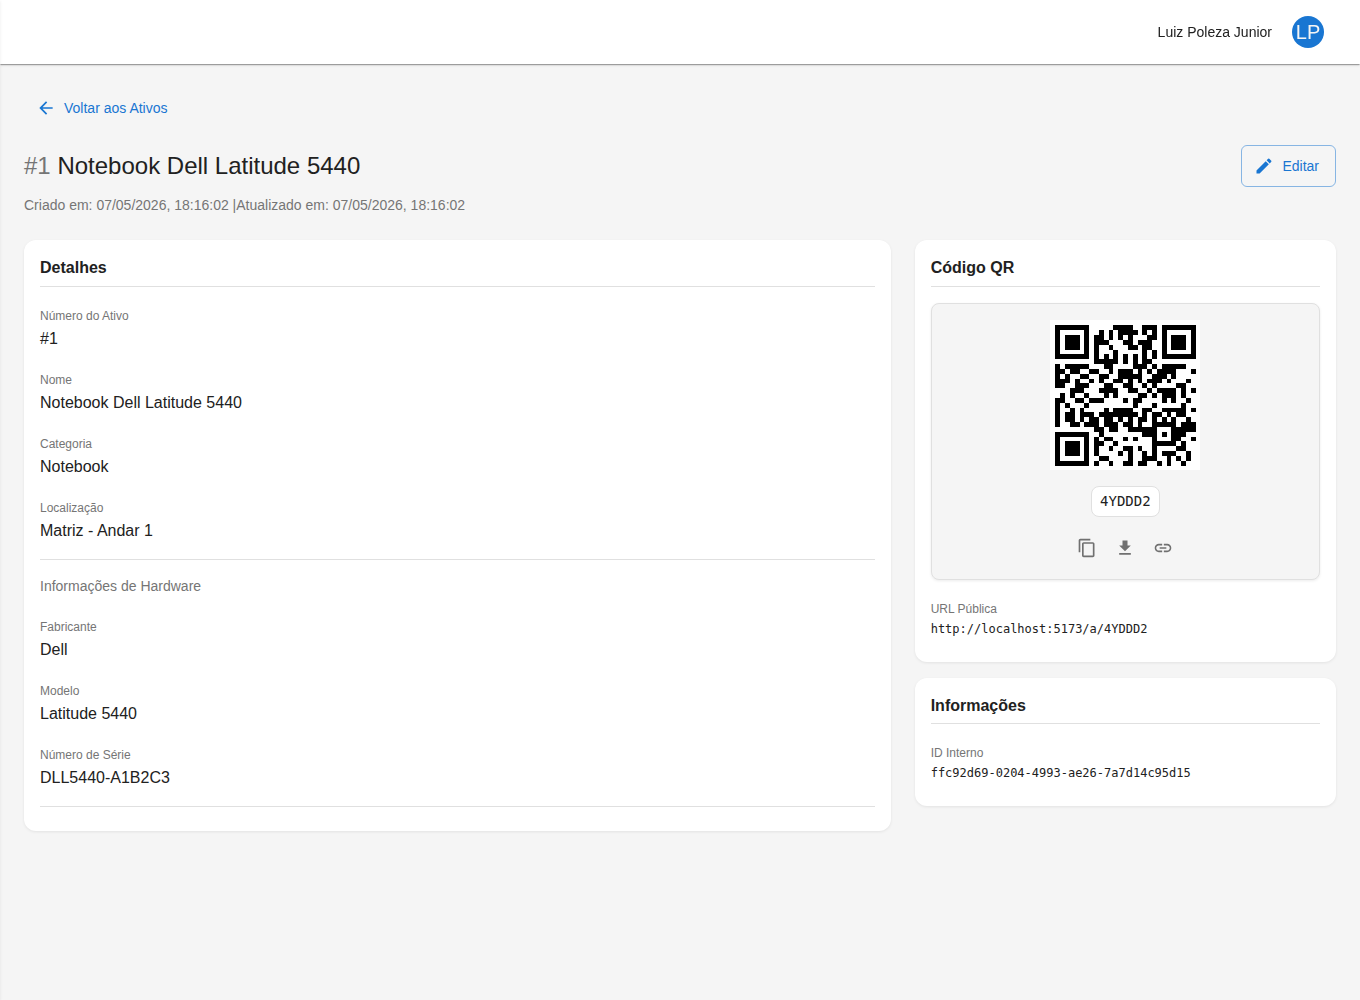The width and height of the screenshot is (1360, 1000).
Task: Select the internal ID ffc92d69 text
Action: tap(1060, 773)
